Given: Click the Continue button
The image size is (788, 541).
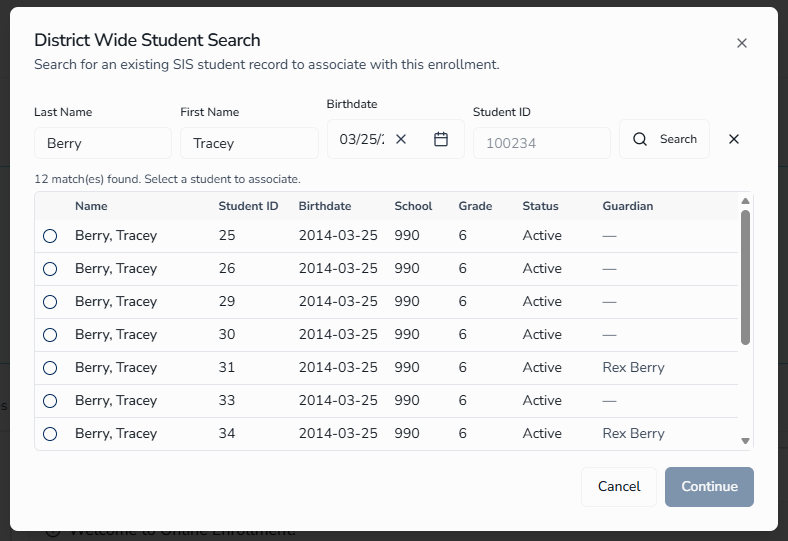Looking at the screenshot, I should coord(709,487).
